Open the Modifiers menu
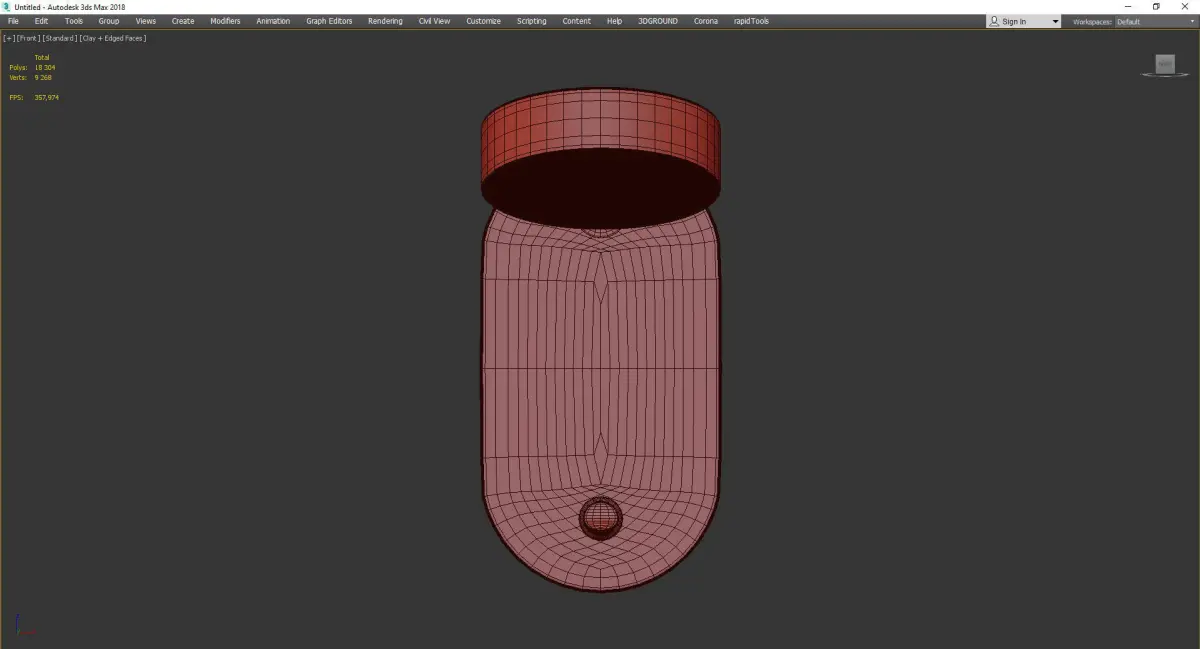The width and height of the screenshot is (1200, 649). coord(225,21)
